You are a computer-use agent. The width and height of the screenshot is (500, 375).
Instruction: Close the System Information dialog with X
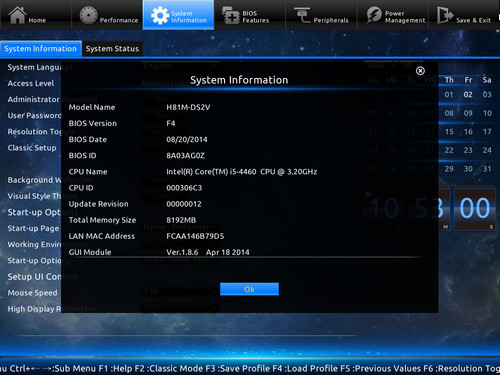coord(420,71)
